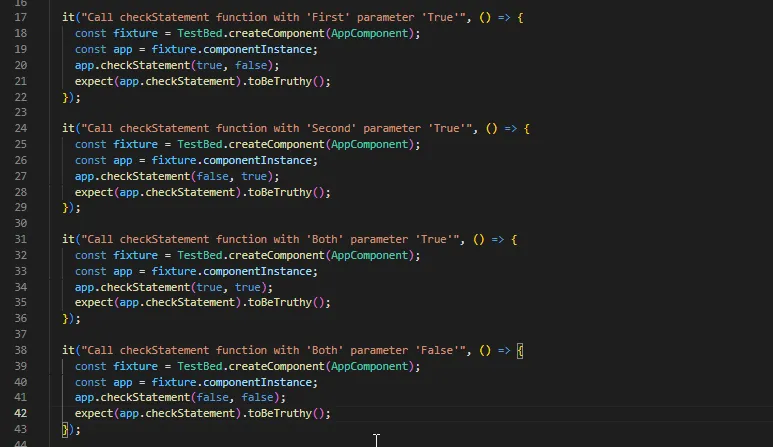Click line number 31 in the gutter
Screen dimensions: 773x447
pyautogui.click(x=21, y=239)
